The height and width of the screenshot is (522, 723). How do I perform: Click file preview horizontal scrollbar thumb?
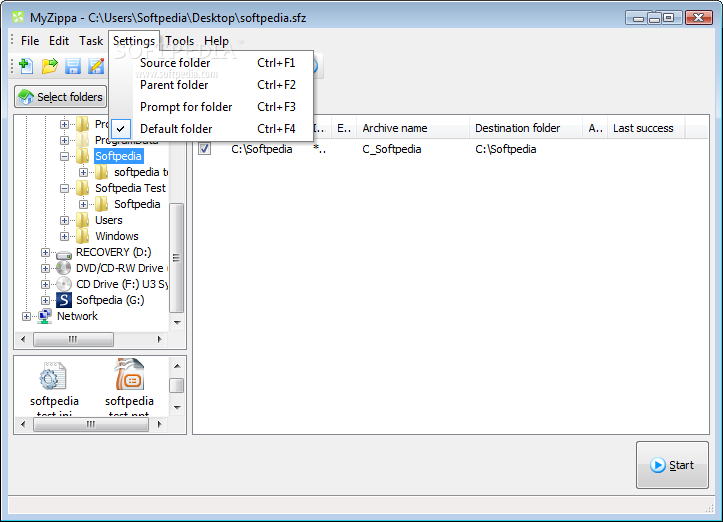91,424
